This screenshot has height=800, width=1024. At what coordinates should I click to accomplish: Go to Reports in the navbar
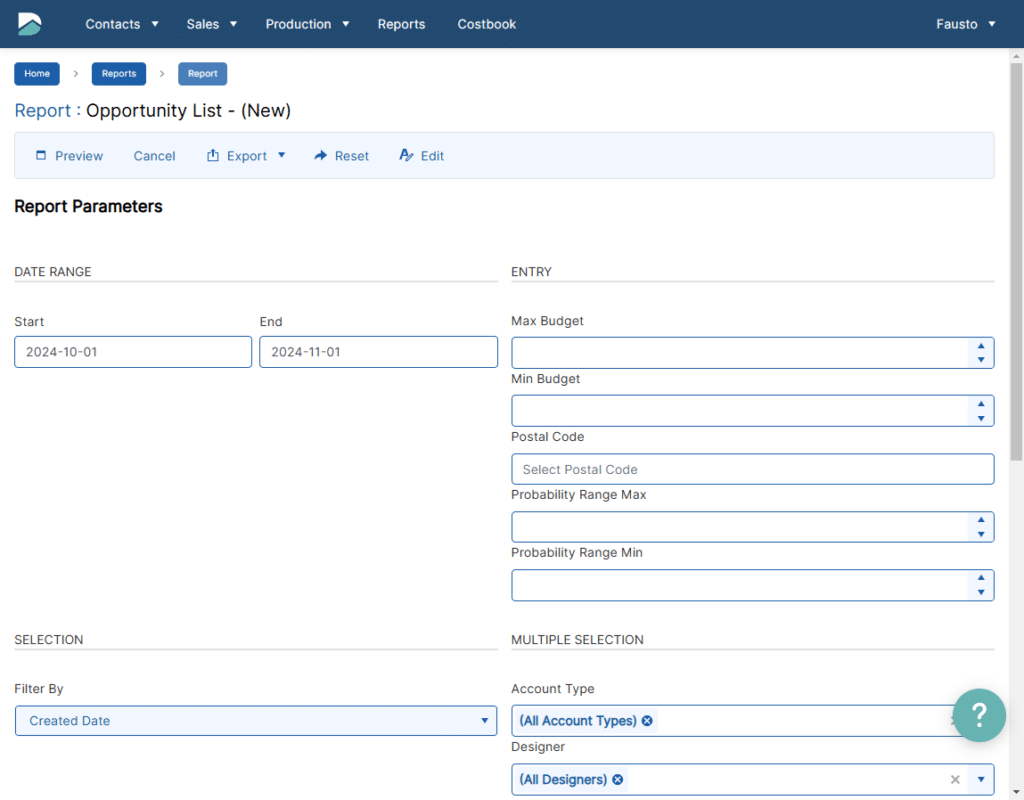point(401,24)
